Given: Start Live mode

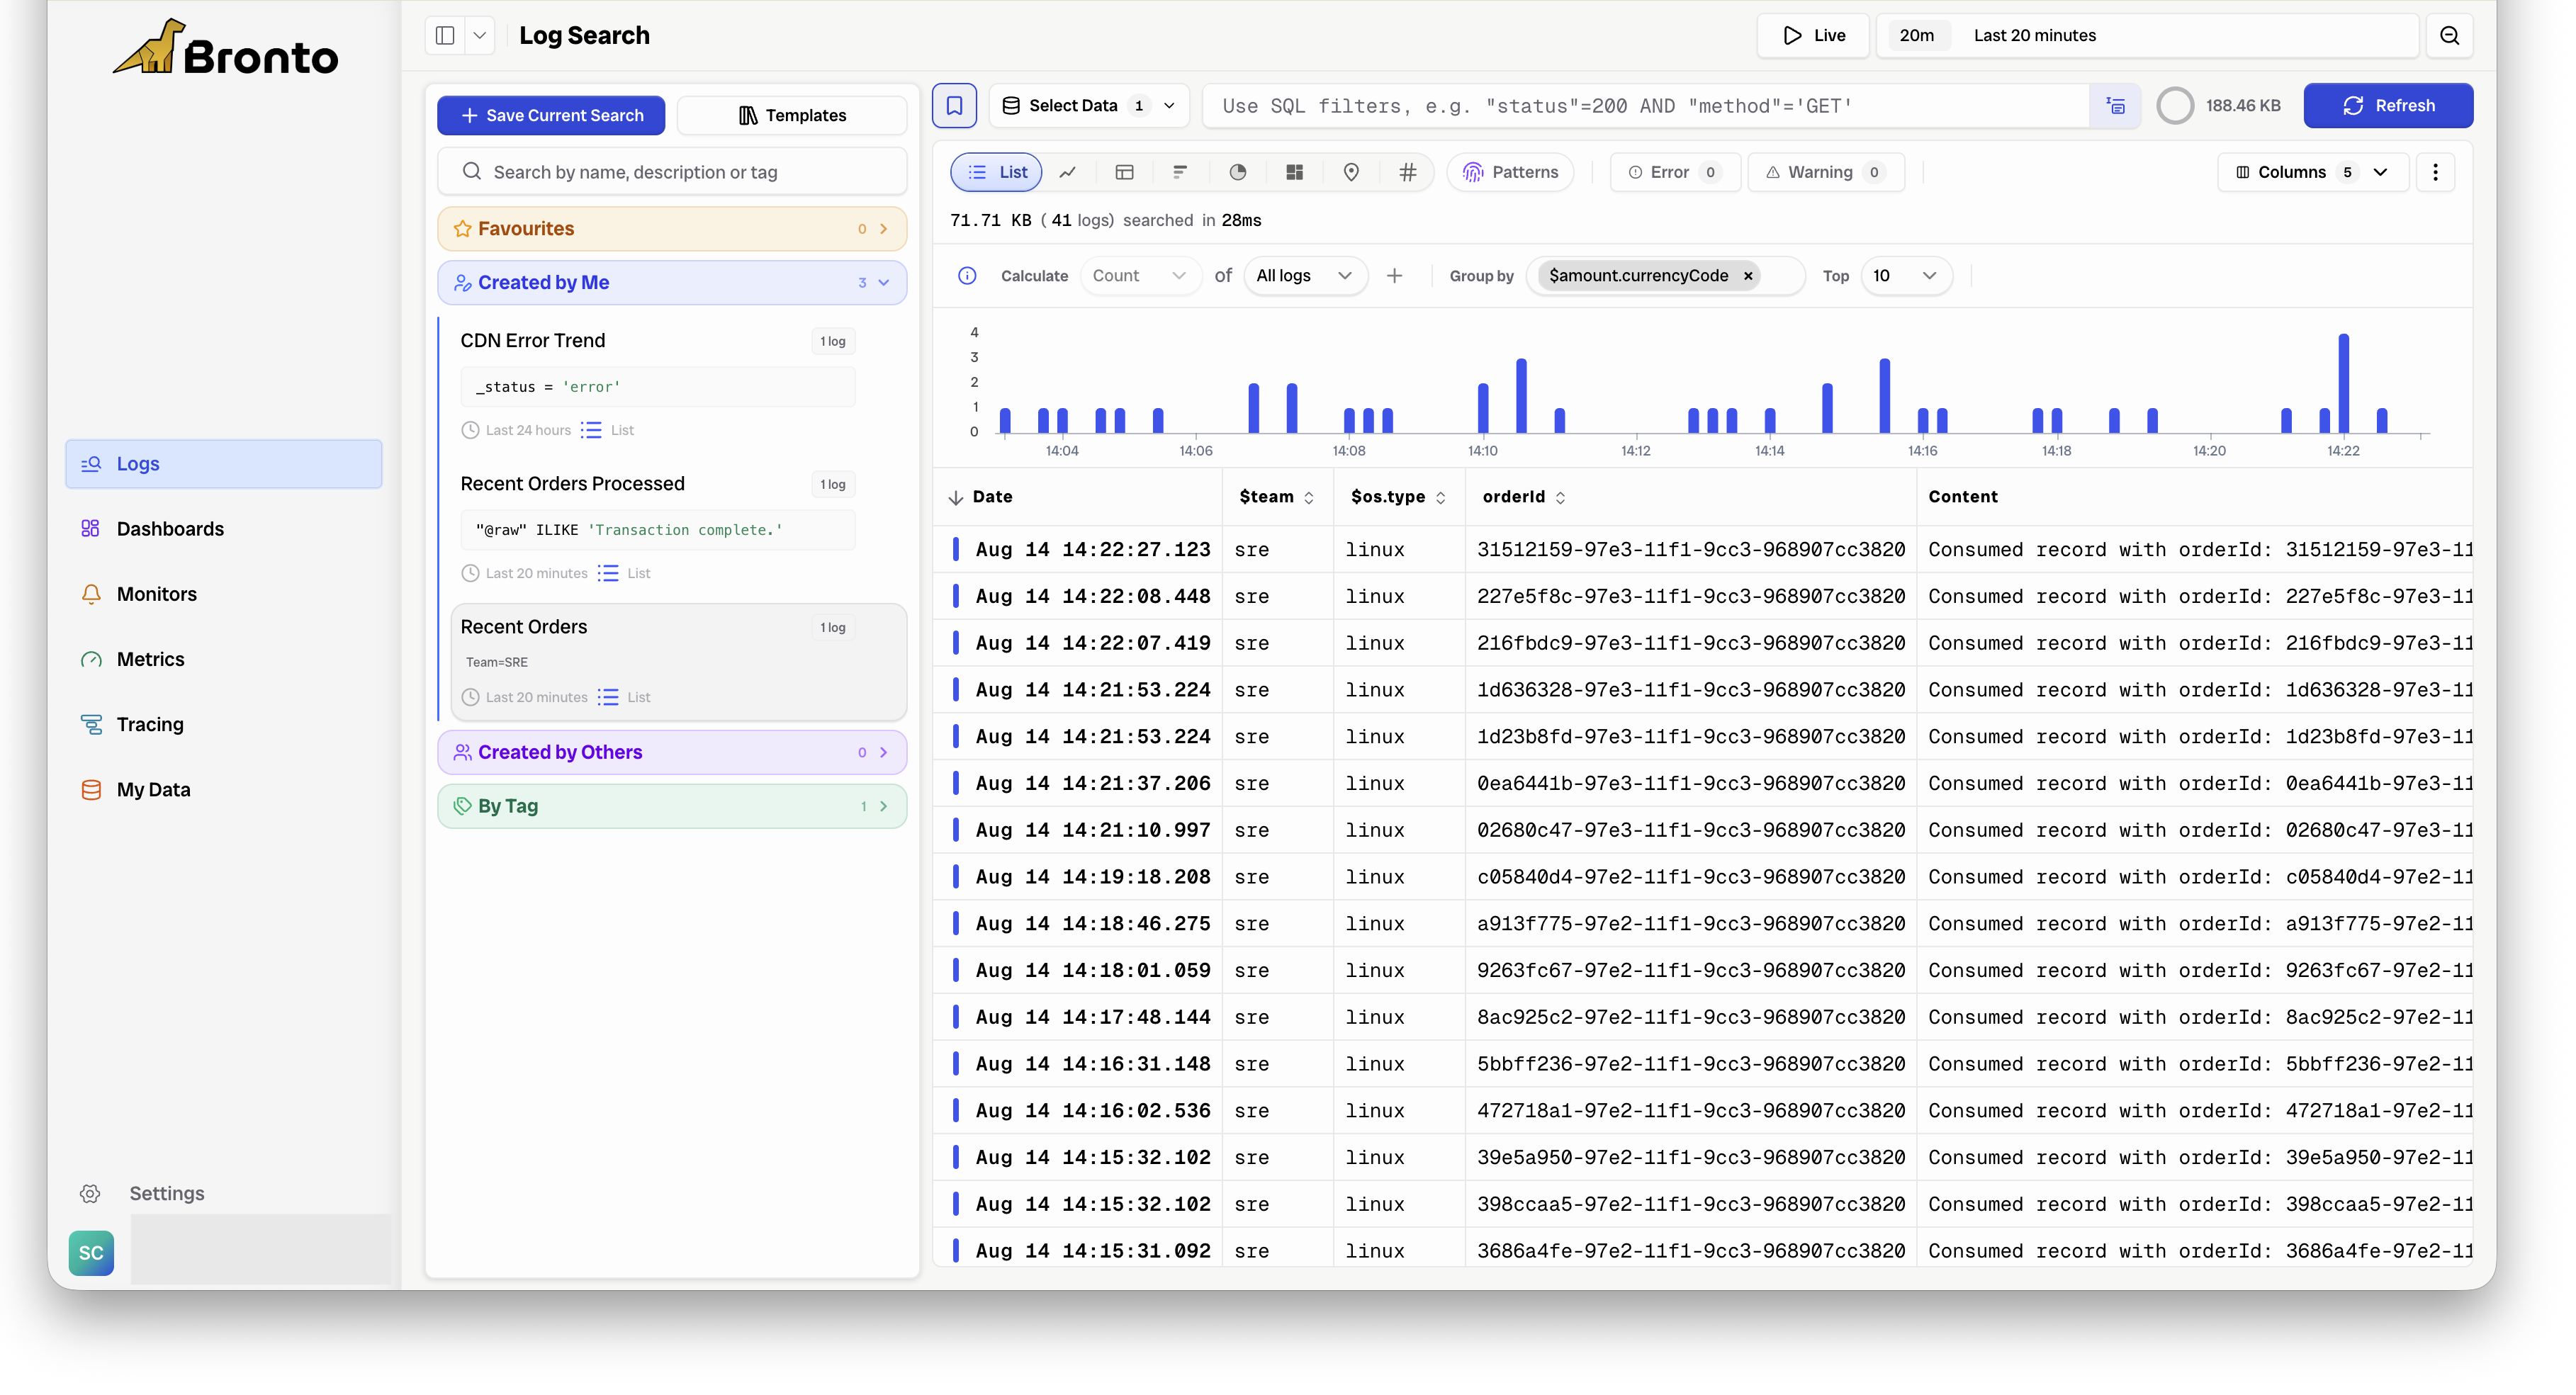Looking at the screenshot, I should tap(1813, 36).
